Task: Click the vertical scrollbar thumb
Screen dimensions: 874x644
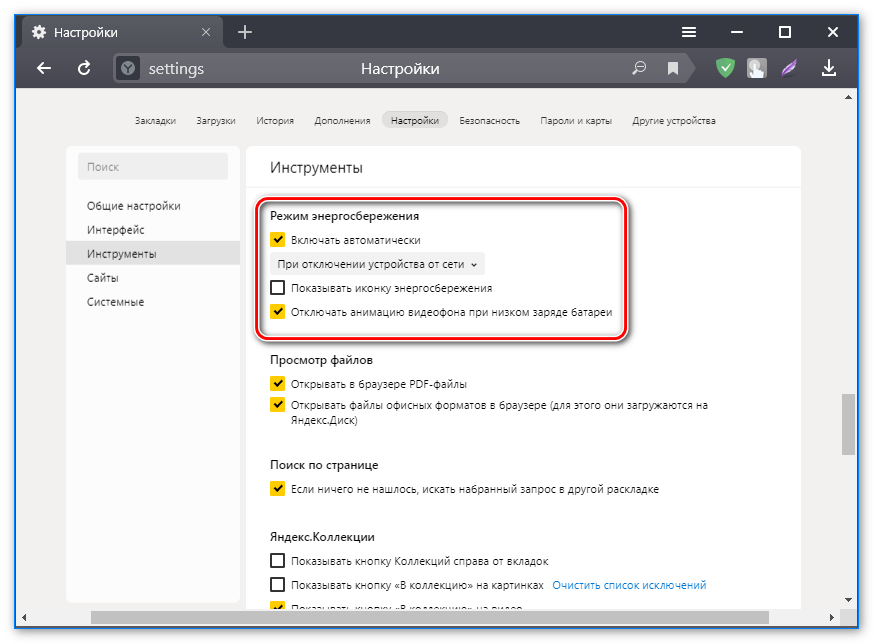Action: (x=848, y=425)
